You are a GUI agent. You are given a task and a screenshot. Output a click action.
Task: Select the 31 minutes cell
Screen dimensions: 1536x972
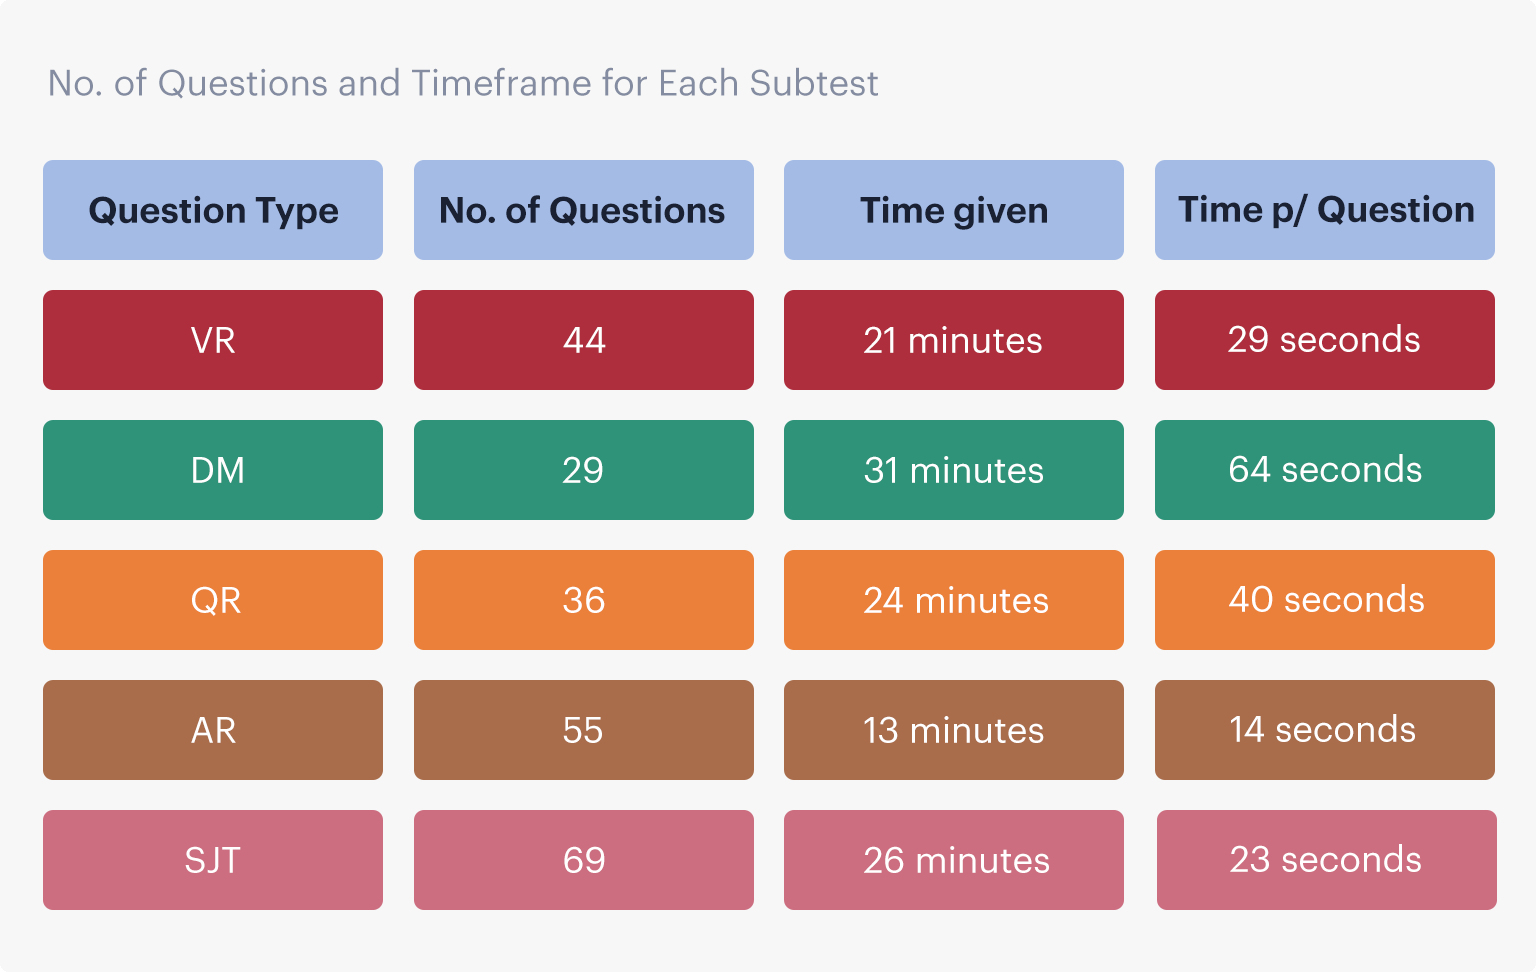pos(953,470)
